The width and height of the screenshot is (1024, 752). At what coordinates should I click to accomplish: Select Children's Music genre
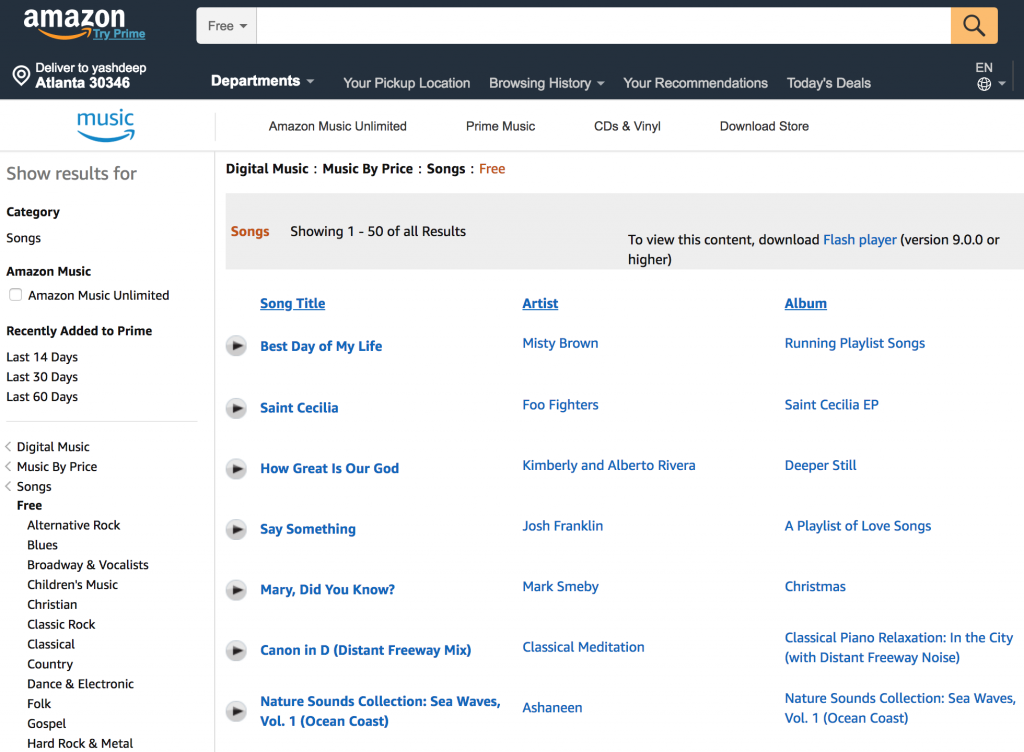(x=72, y=585)
